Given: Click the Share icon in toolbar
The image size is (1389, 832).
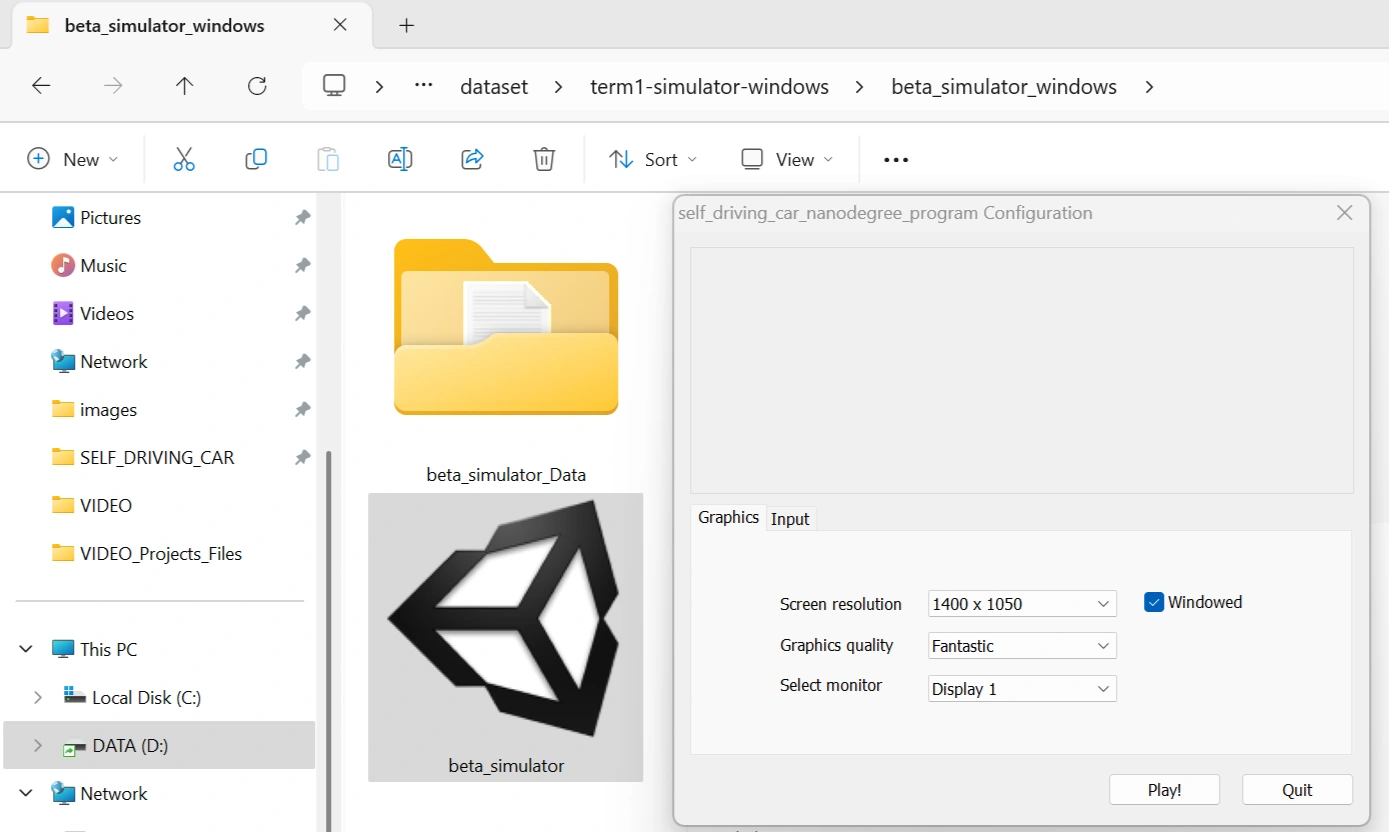Looking at the screenshot, I should (472, 159).
